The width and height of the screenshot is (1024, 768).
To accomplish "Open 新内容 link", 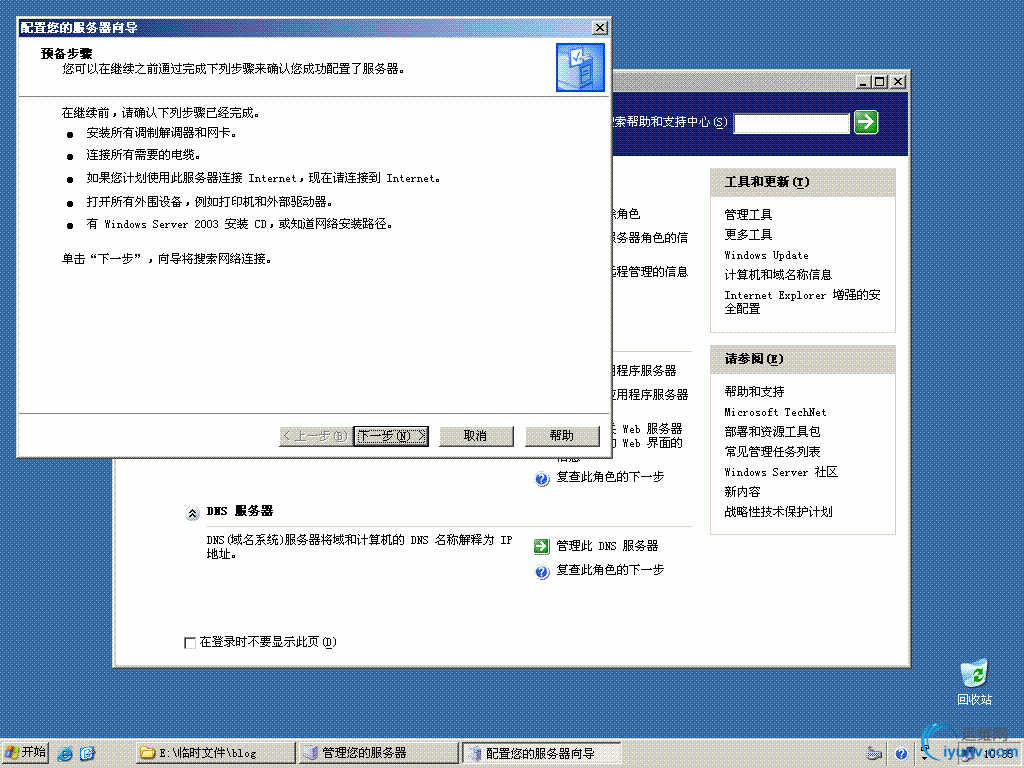I will (743, 492).
